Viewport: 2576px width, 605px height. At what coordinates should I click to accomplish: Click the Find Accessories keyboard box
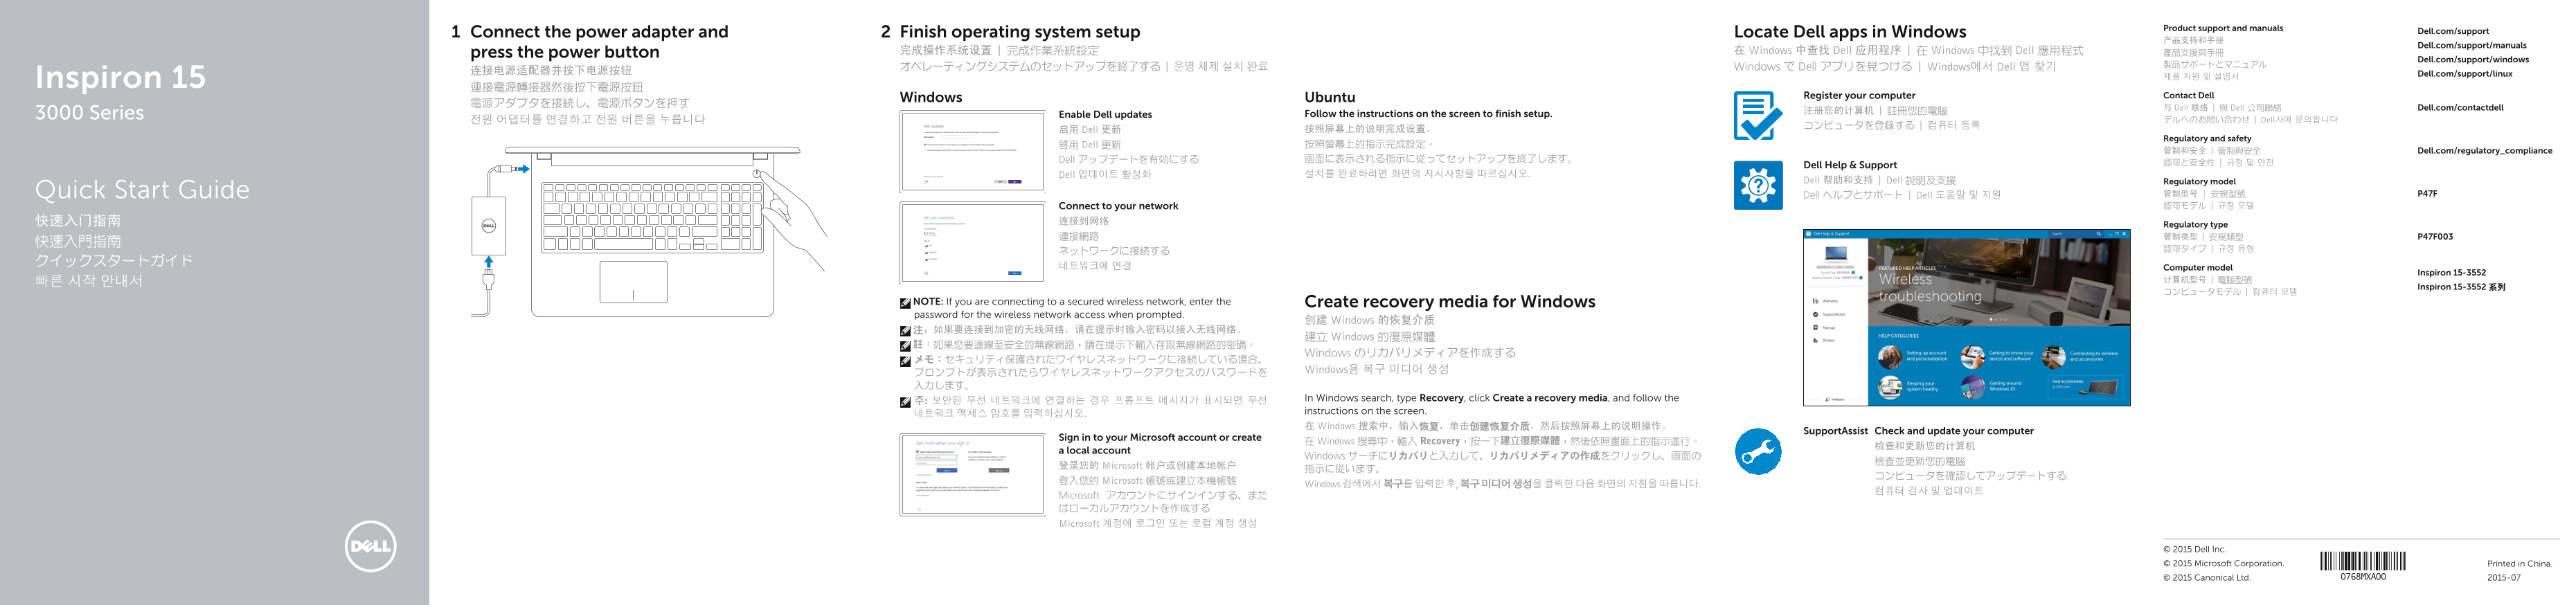2085,387
